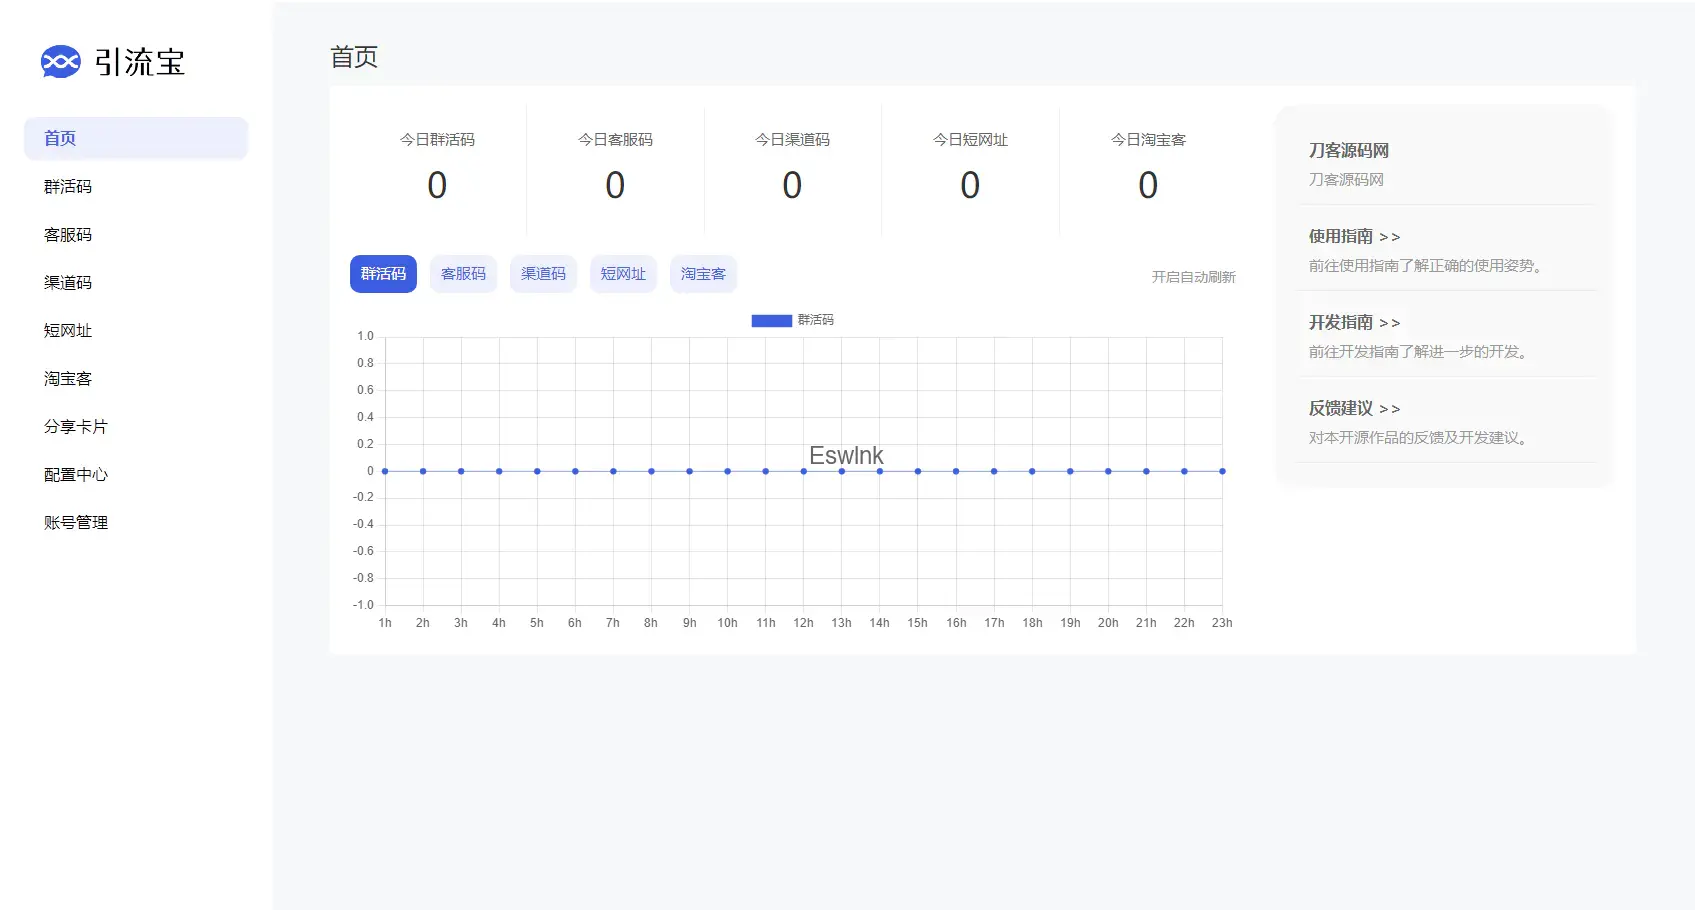
Task: Go to 群活码 in the sidebar
Action: coord(68,187)
